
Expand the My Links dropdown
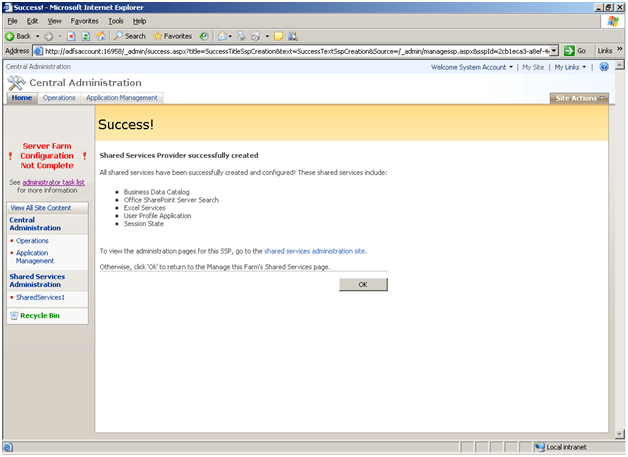click(x=572, y=67)
